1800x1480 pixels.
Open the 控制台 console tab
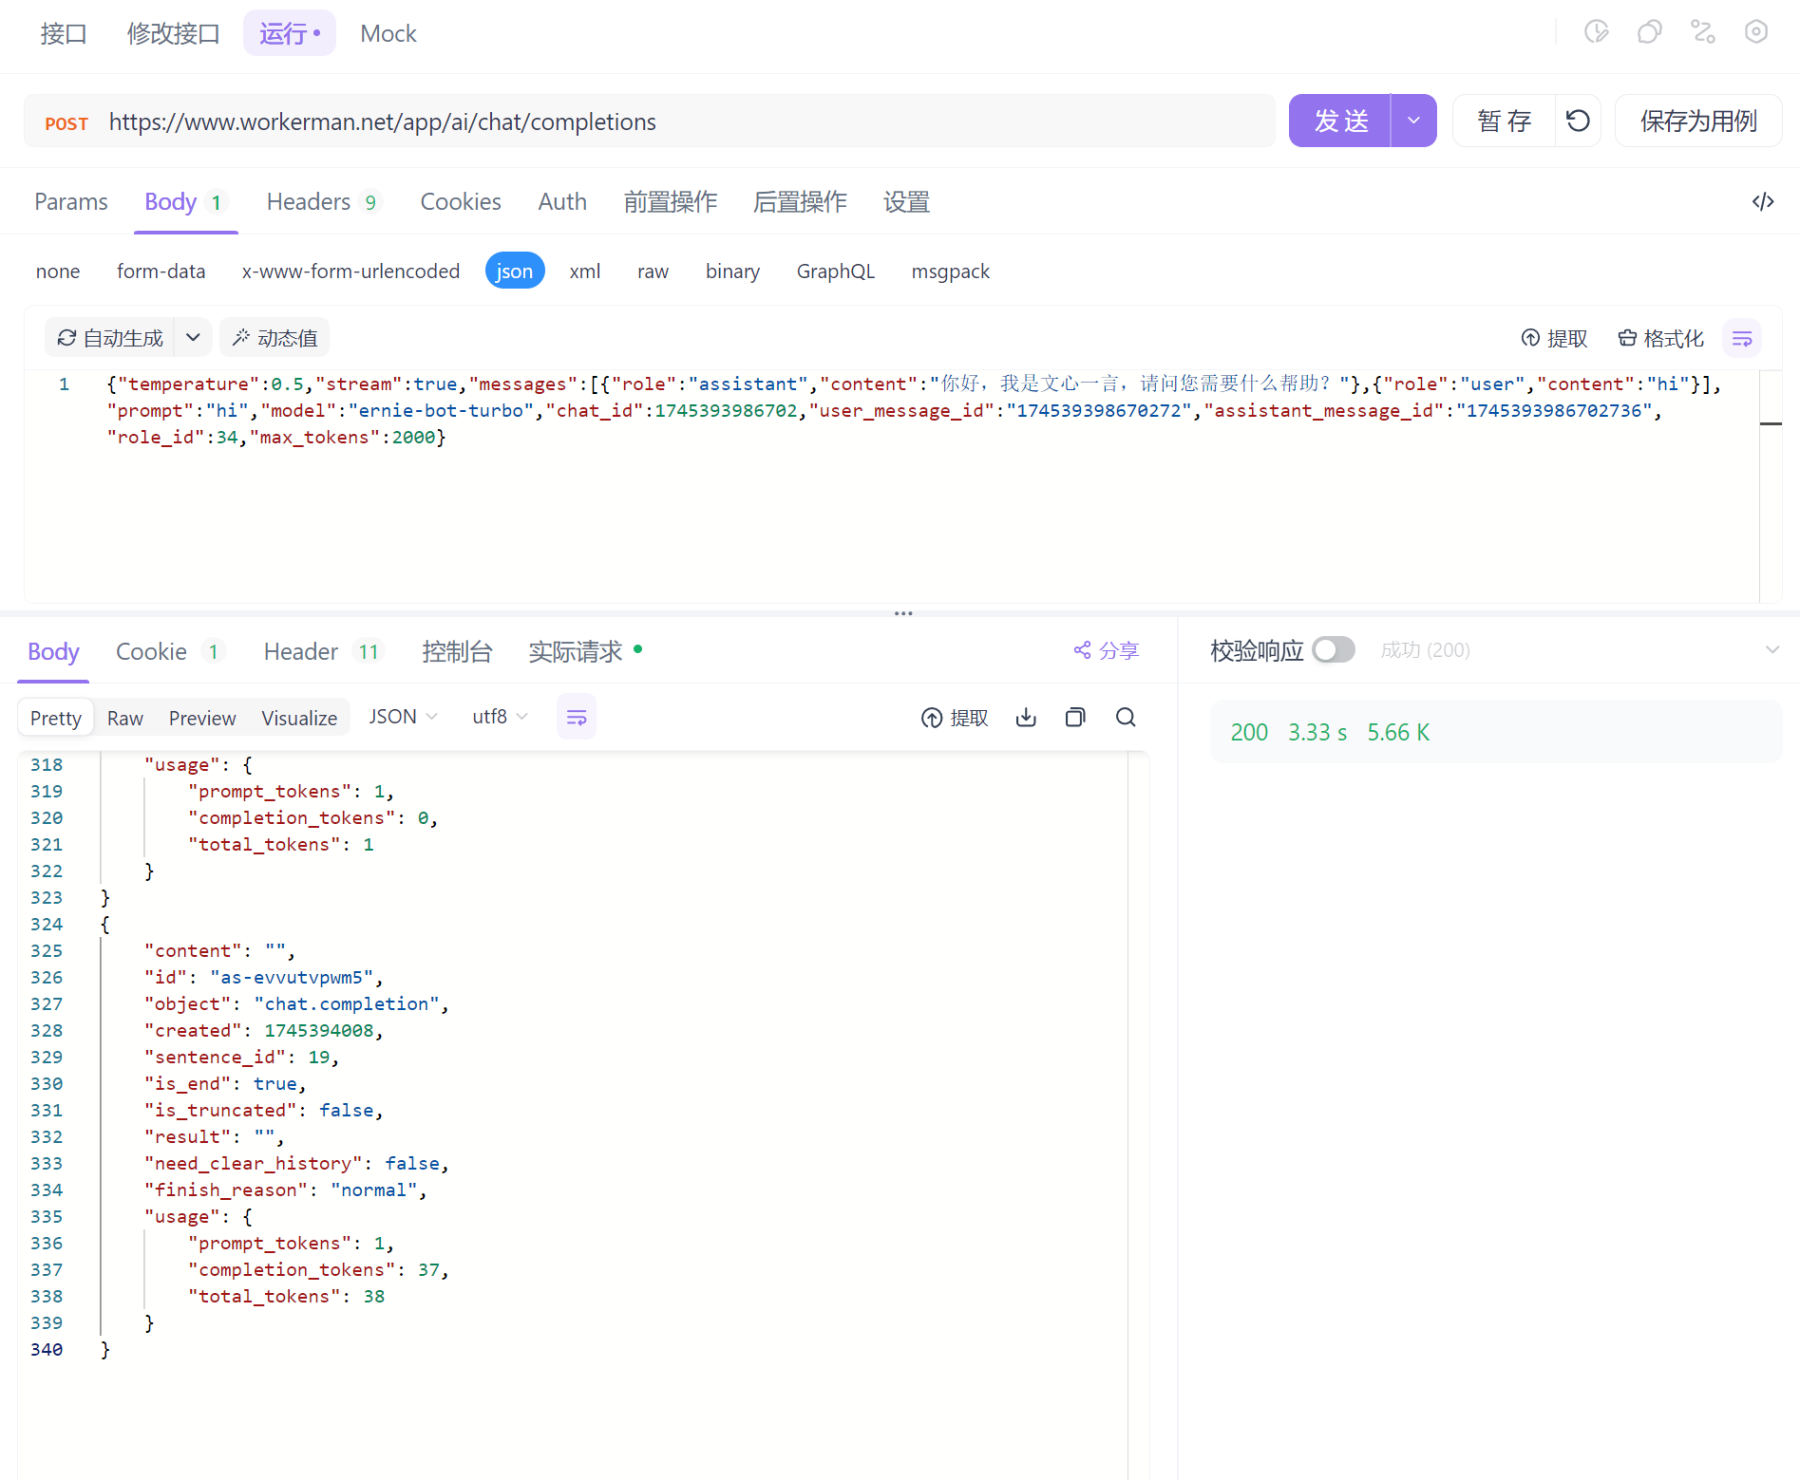click(457, 652)
